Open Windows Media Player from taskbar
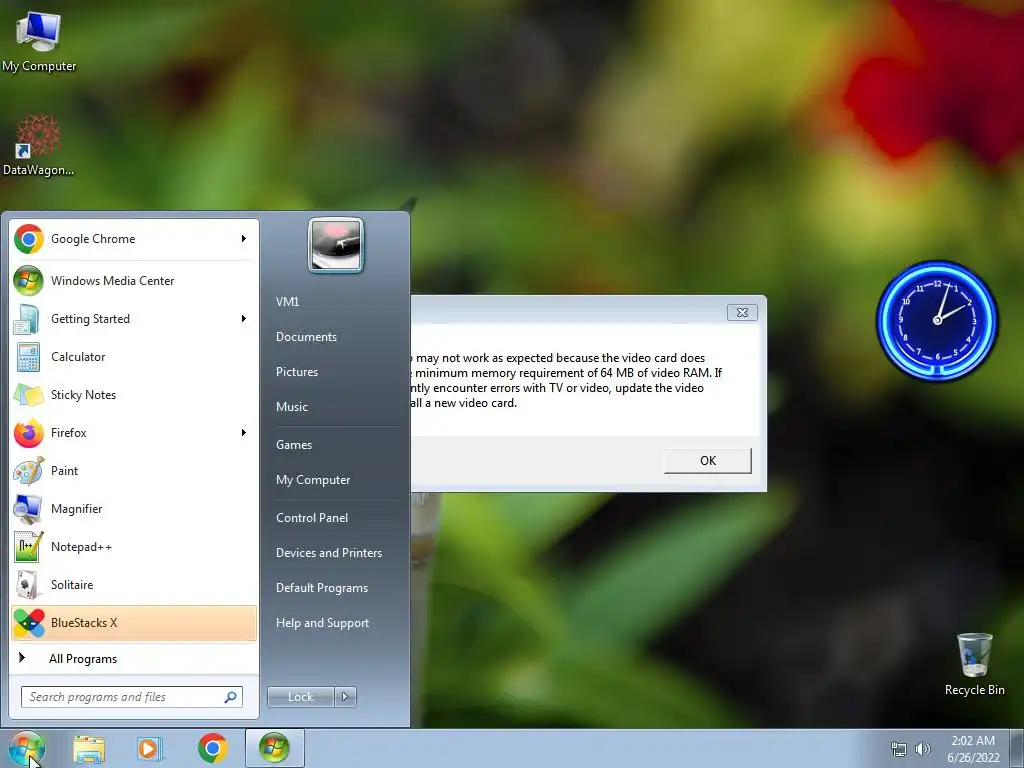This screenshot has width=1024, height=768. [x=150, y=749]
